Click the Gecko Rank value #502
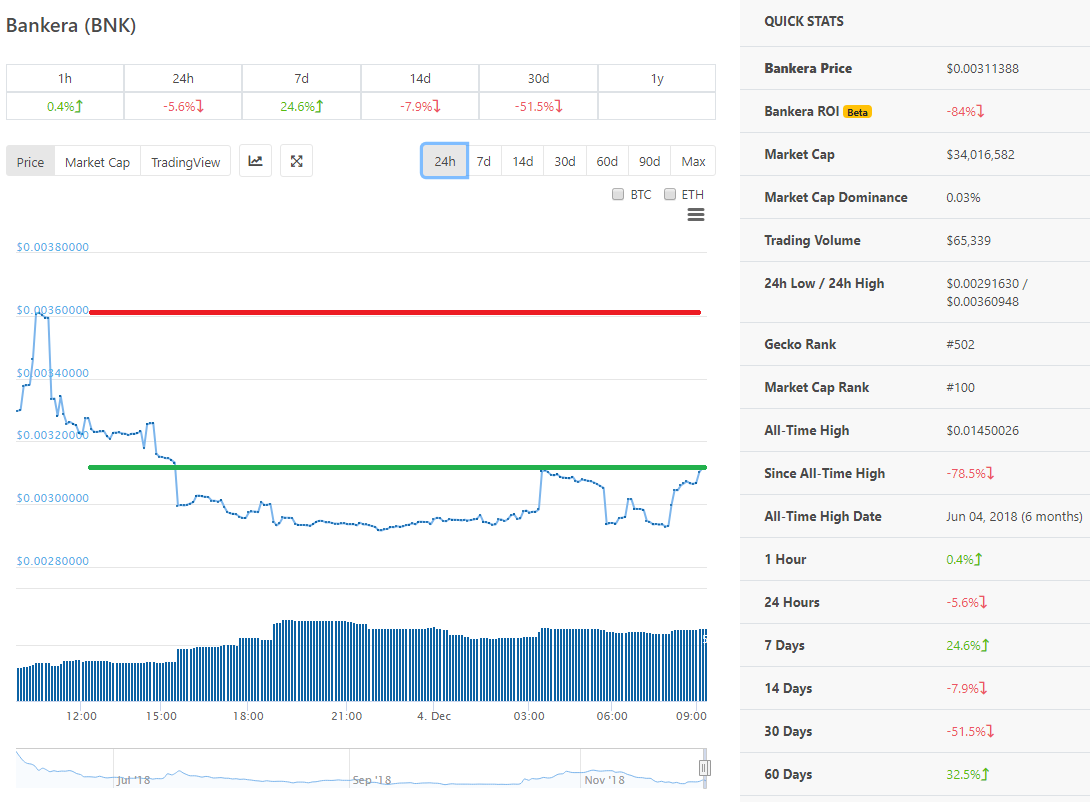 tap(960, 345)
